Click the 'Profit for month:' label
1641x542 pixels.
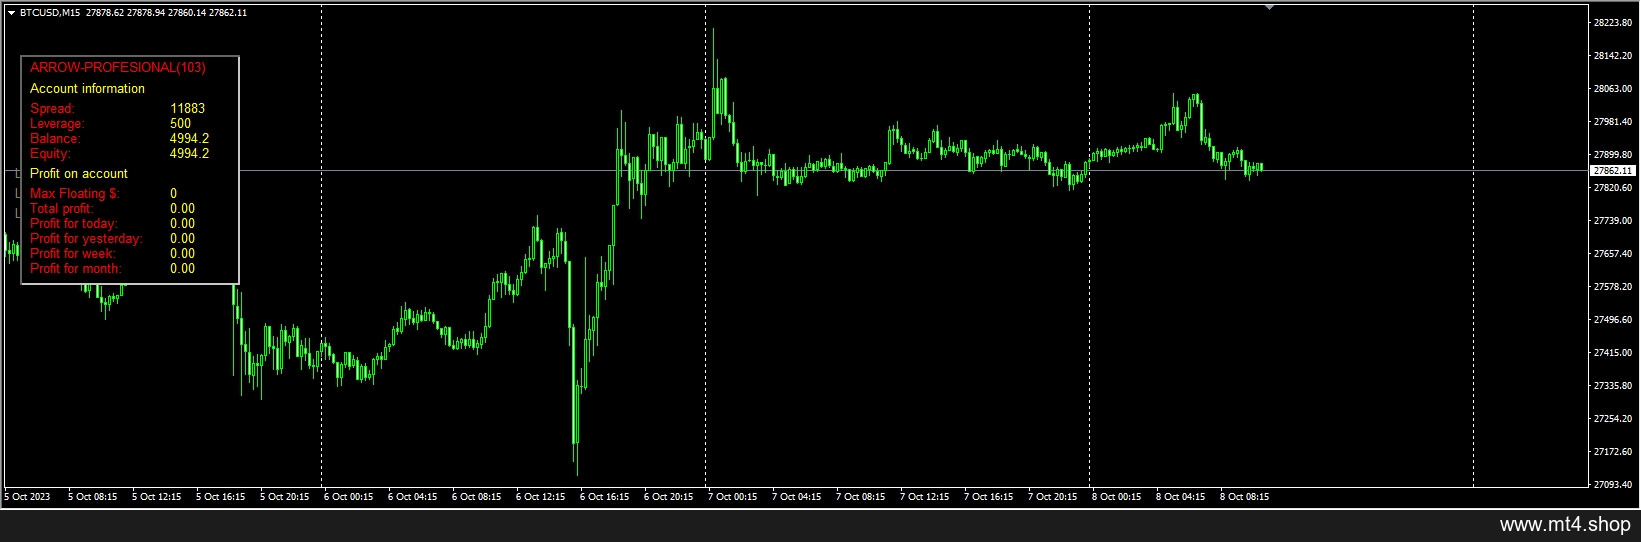tap(76, 268)
